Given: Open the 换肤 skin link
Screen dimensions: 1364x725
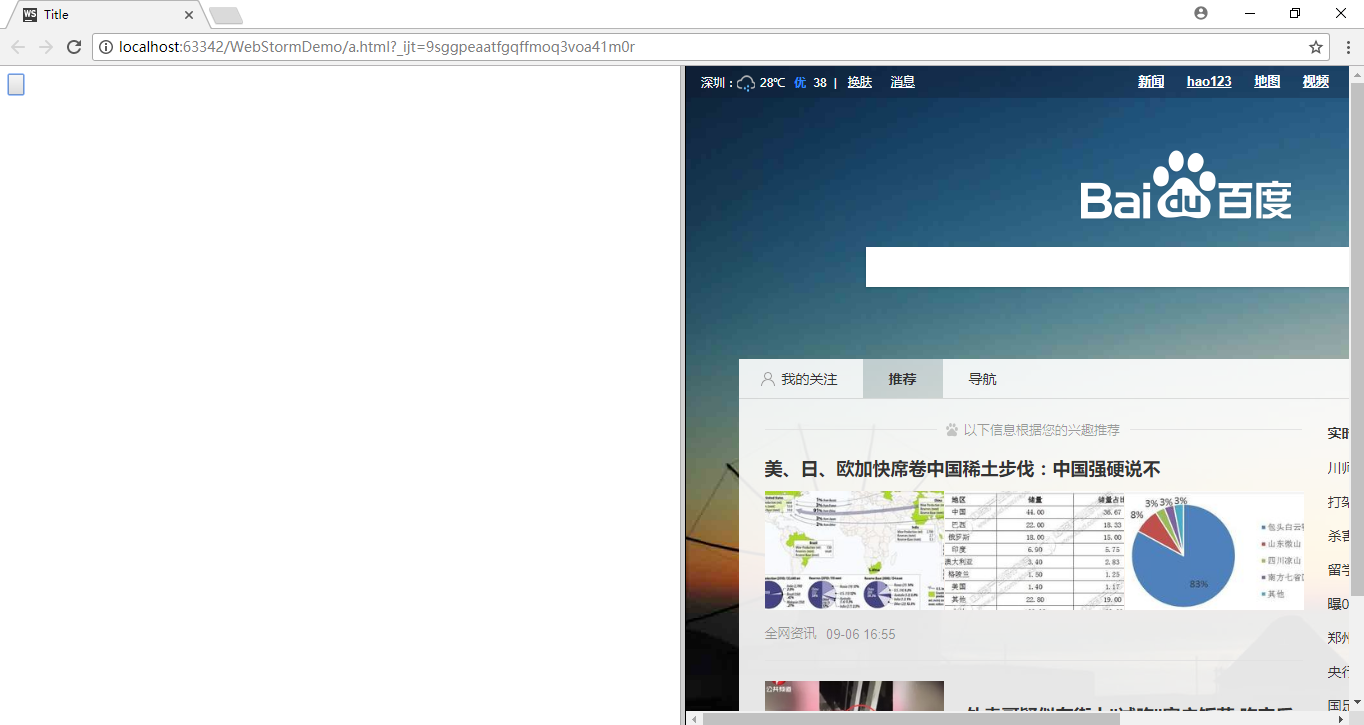Looking at the screenshot, I should (x=860, y=82).
